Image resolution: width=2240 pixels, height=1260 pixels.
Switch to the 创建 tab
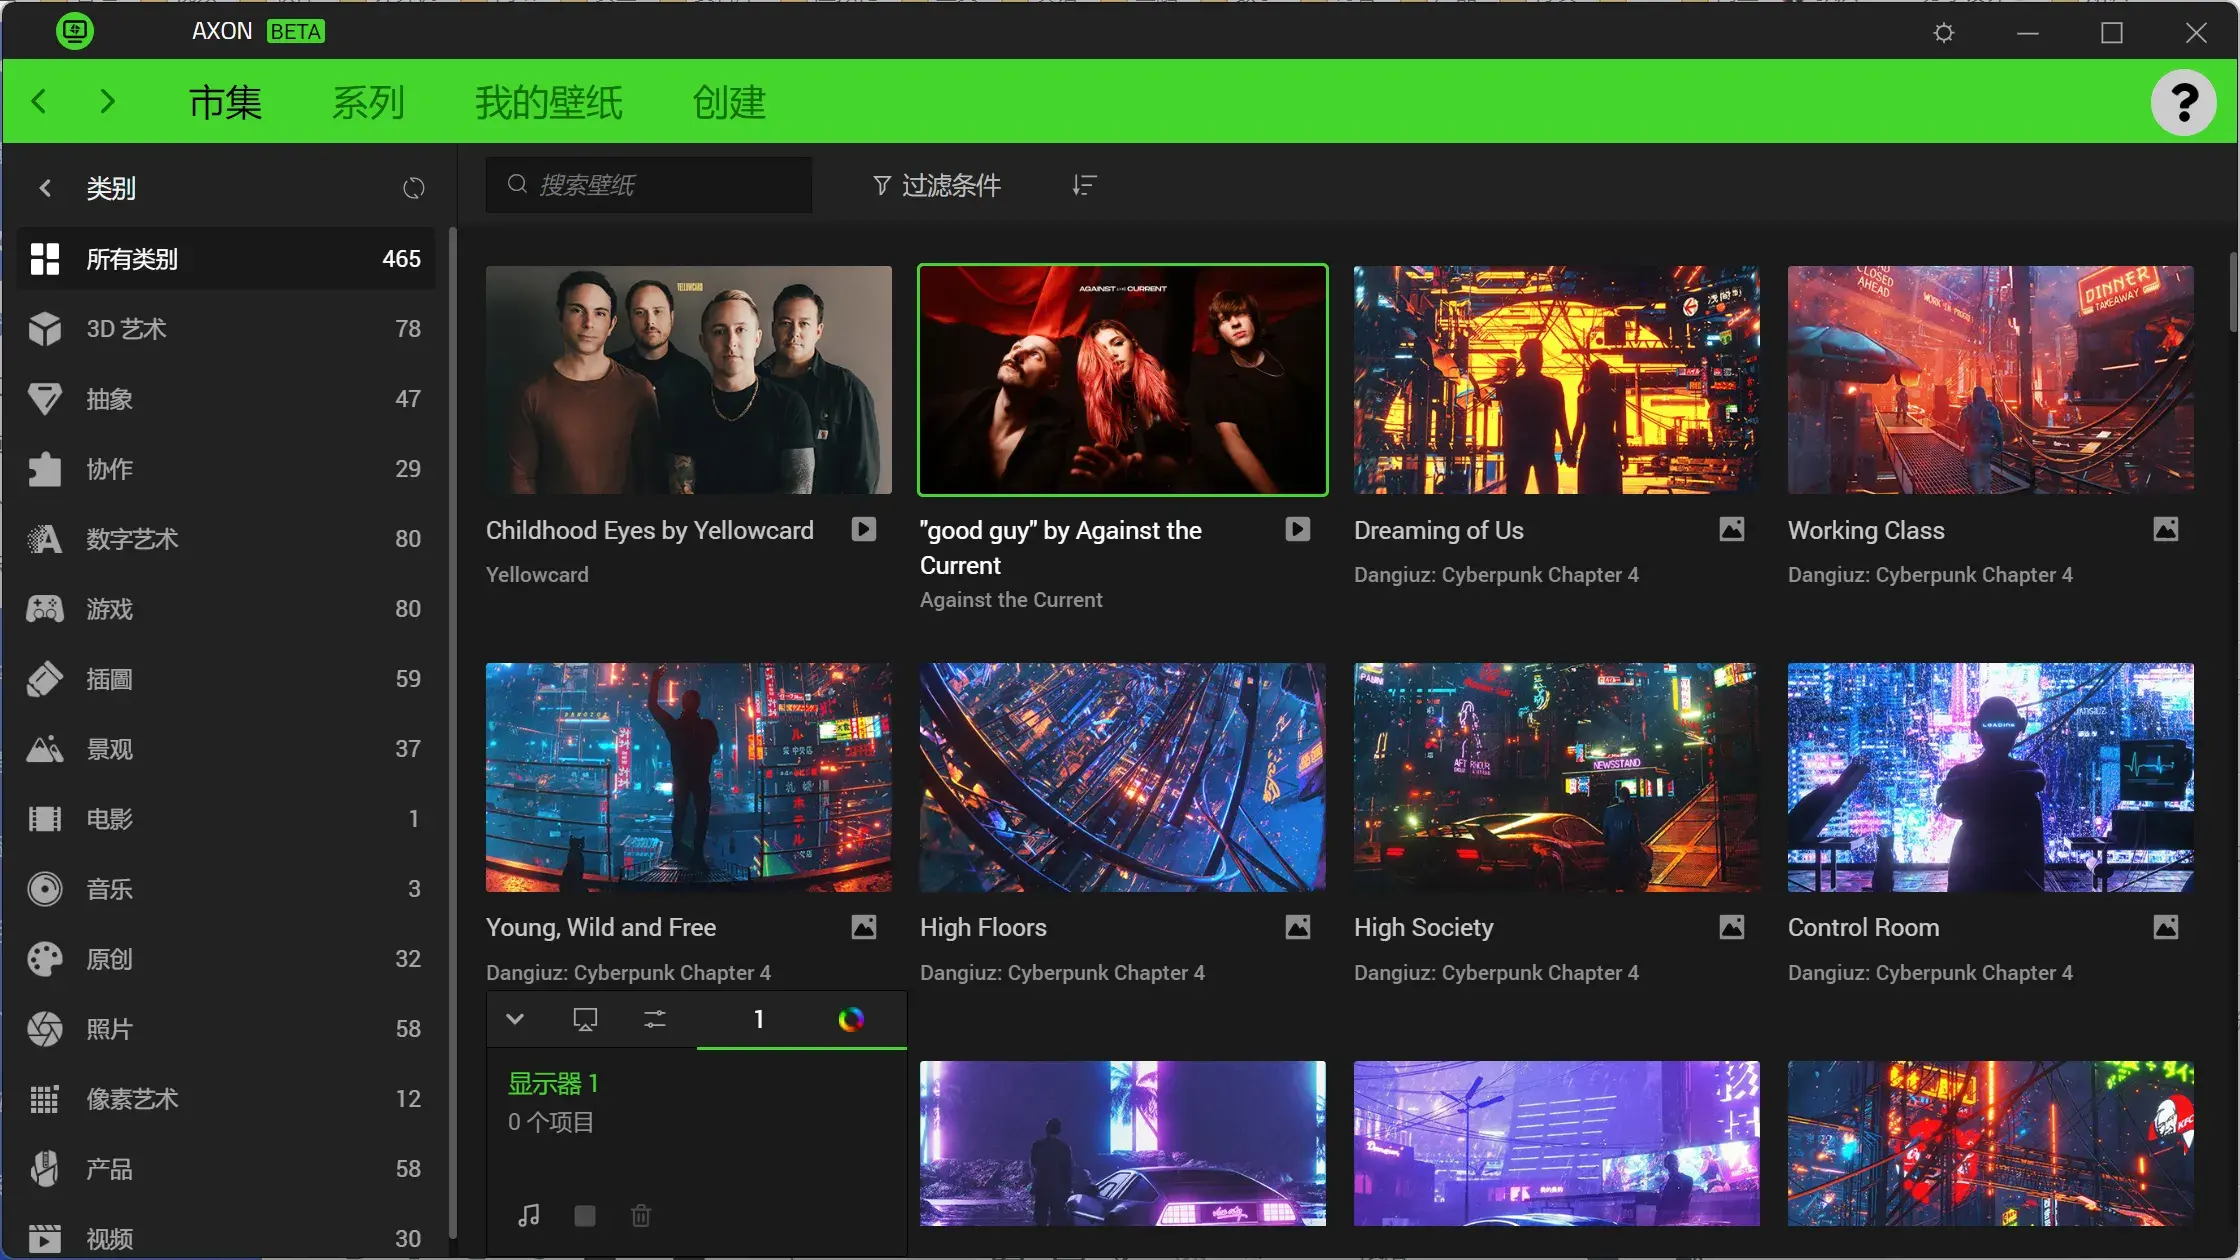(x=729, y=102)
